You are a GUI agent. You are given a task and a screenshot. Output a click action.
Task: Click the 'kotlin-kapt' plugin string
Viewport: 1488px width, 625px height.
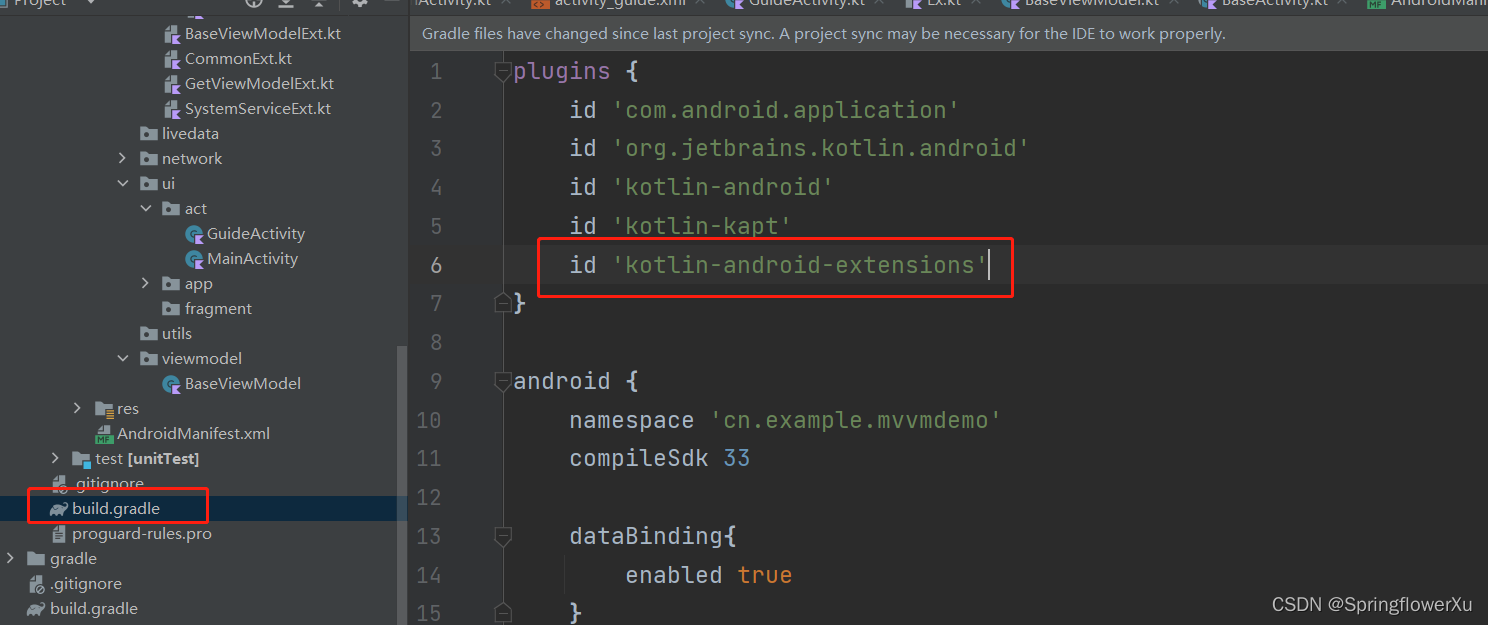pyautogui.click(x=702, y=226)
